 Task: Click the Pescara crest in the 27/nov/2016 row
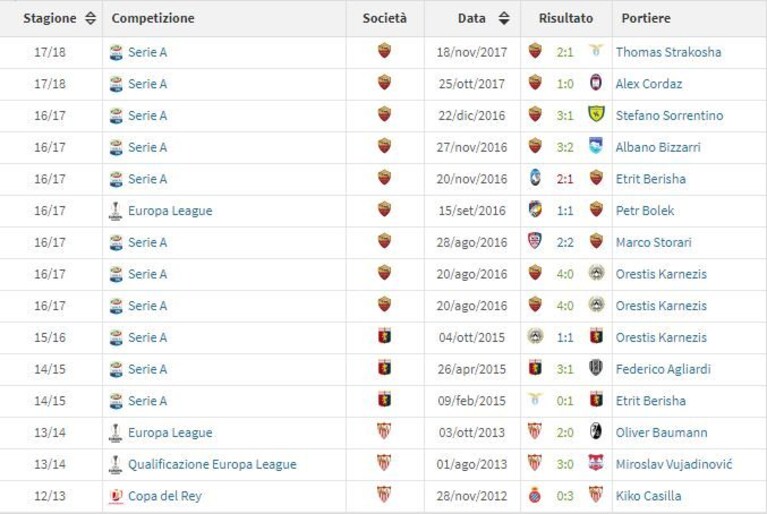point(596,146)
